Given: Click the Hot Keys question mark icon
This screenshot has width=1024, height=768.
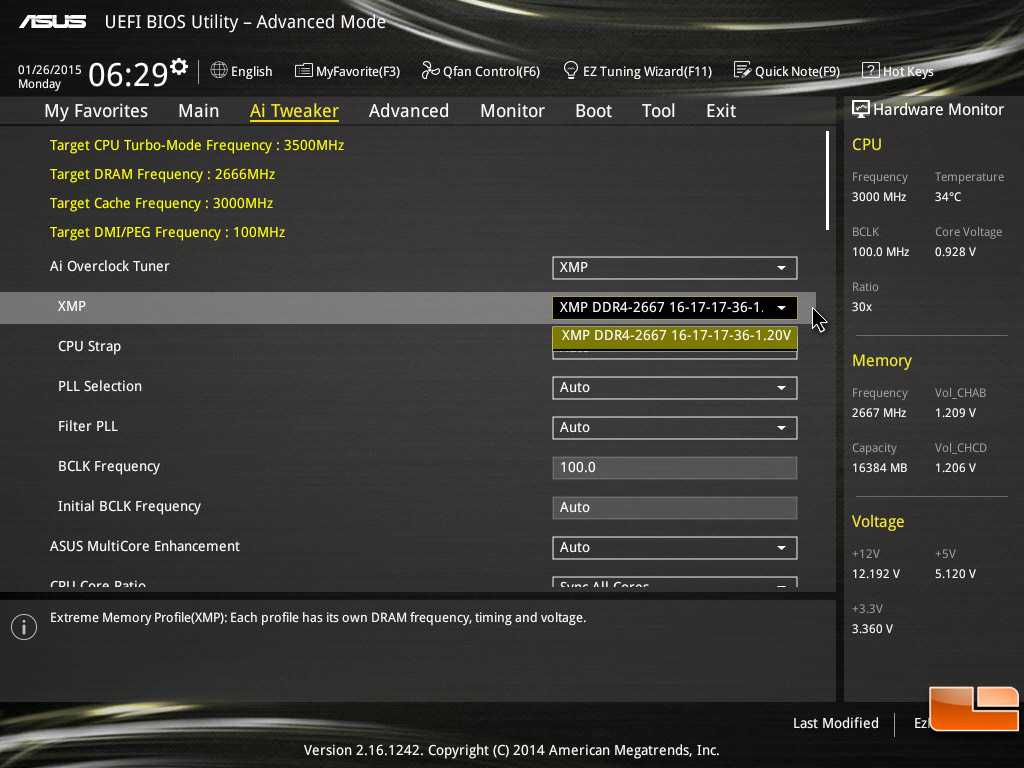Looking at the screenshot, I should (871, 70).
